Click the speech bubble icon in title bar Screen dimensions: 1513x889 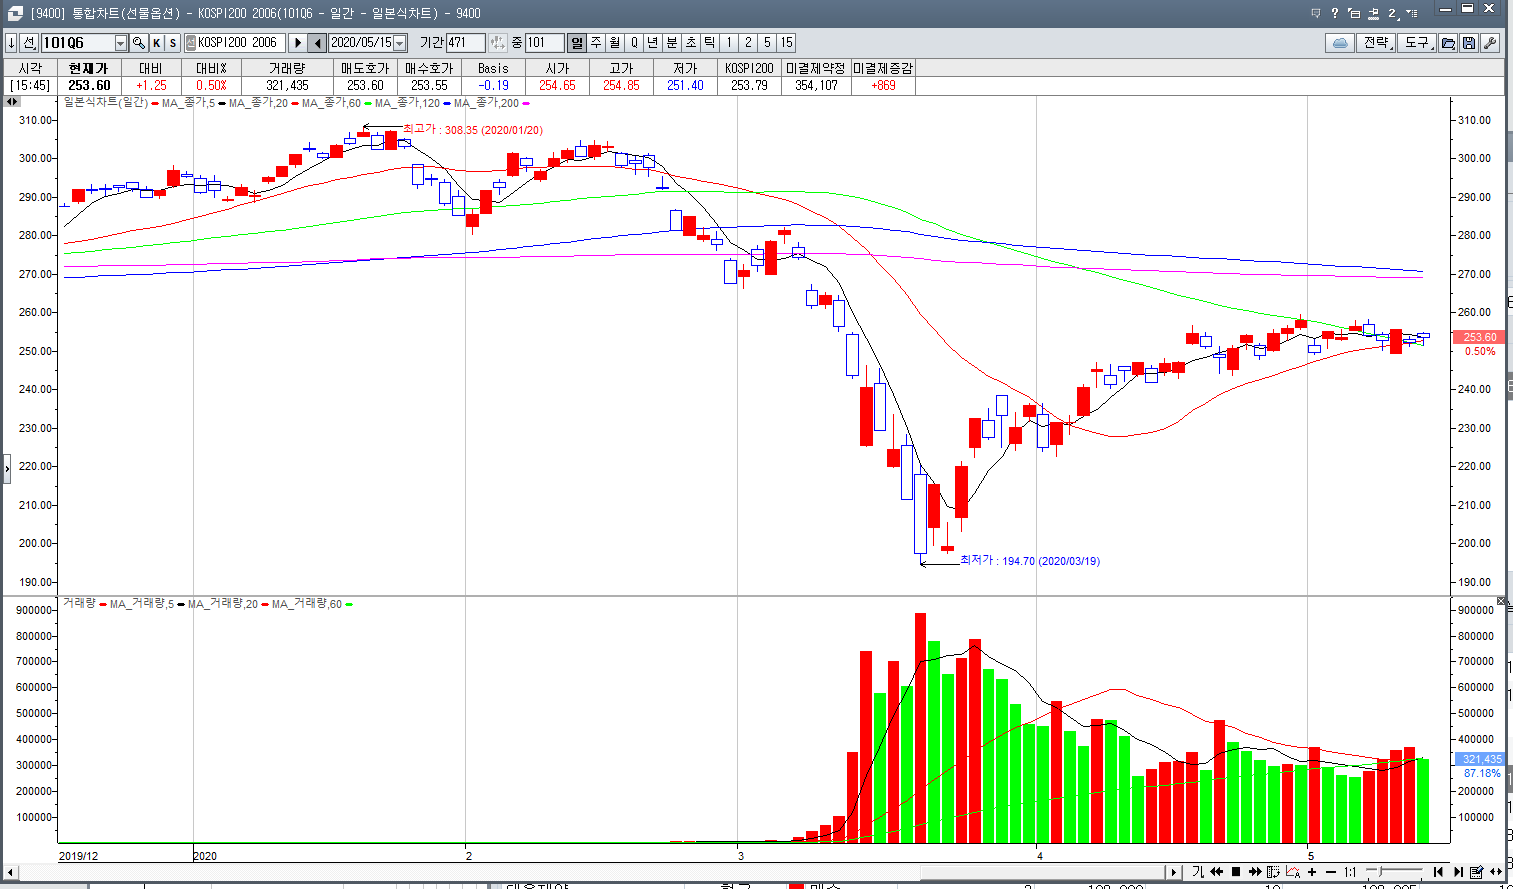(1316, 13)
